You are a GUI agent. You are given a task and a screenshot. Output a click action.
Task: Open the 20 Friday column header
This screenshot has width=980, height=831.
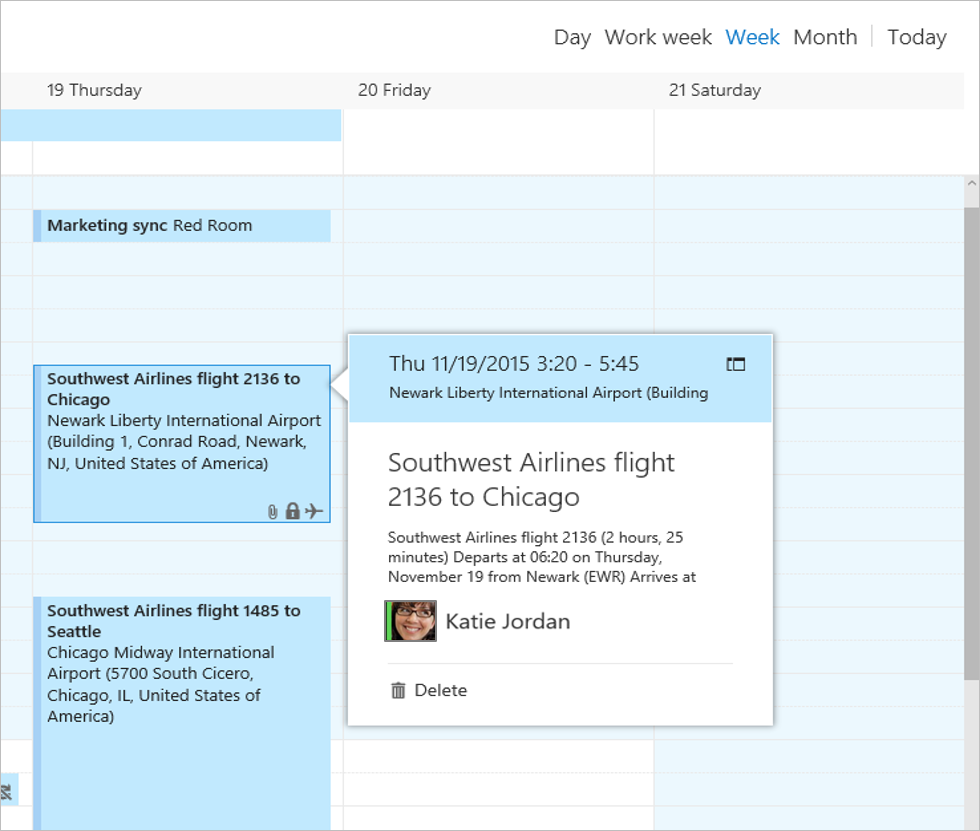point(394,90)
